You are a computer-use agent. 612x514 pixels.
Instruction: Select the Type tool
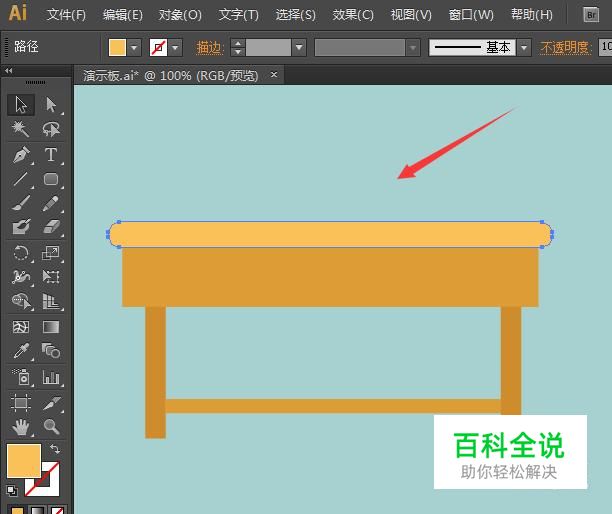tap(51, 155)
